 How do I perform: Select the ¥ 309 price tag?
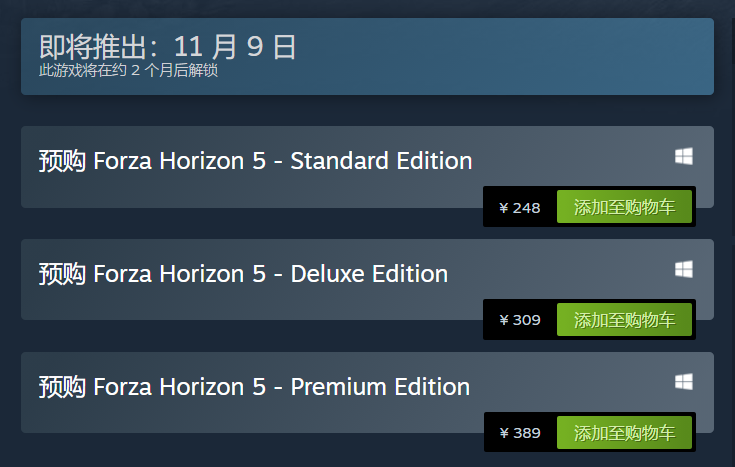[520, 320]
